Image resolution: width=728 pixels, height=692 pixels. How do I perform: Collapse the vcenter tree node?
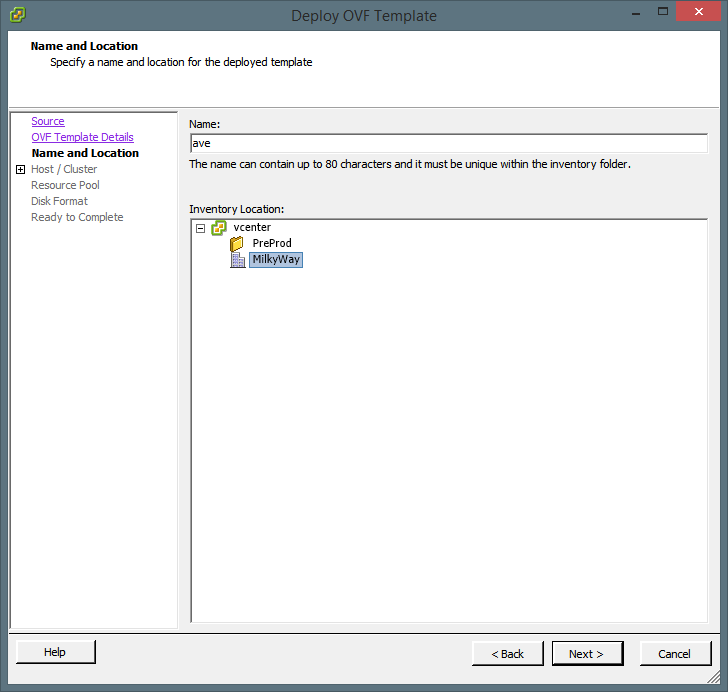[x=201, y=228]
